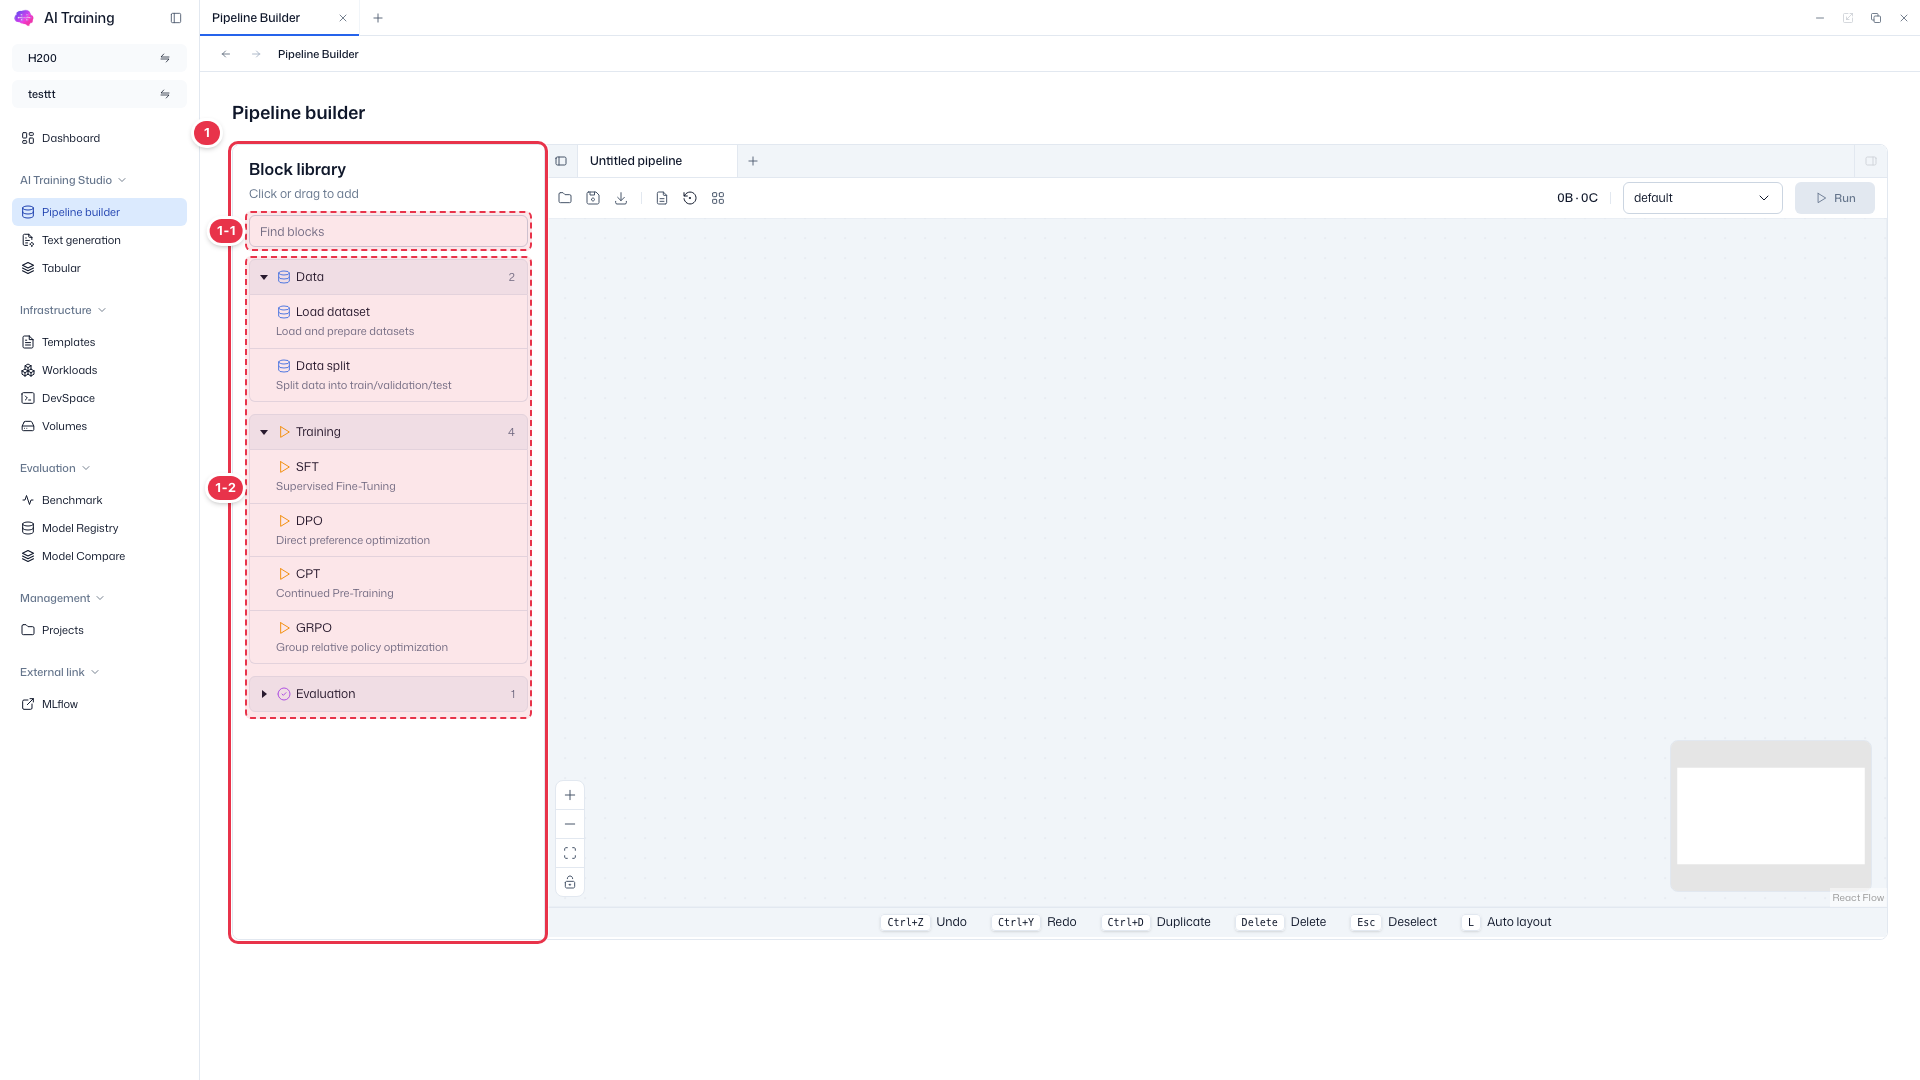Screen dimensions: 1920x1080
Task: Go back using left arrow in breadcrumb bar
Action: click(x=226, y=54)
